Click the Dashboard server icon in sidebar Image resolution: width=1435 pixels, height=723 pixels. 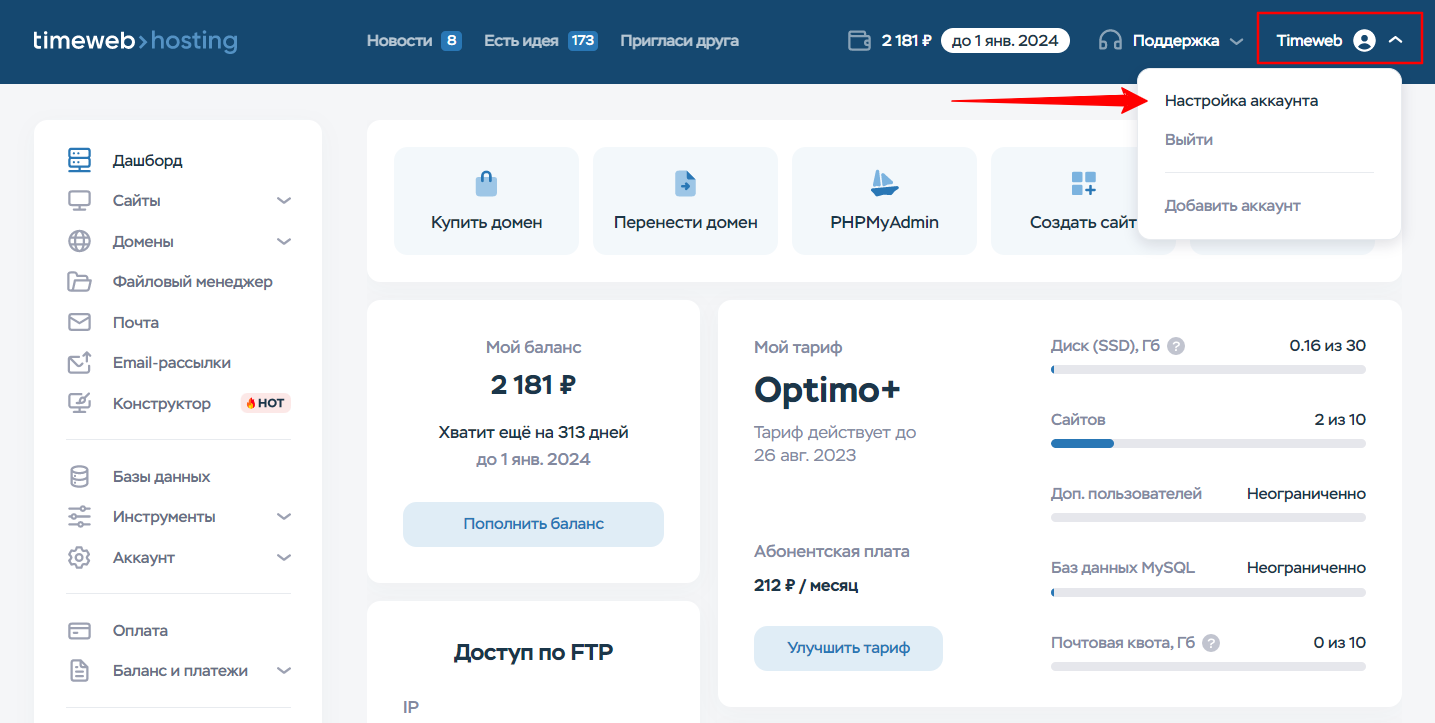coord(79,160)
